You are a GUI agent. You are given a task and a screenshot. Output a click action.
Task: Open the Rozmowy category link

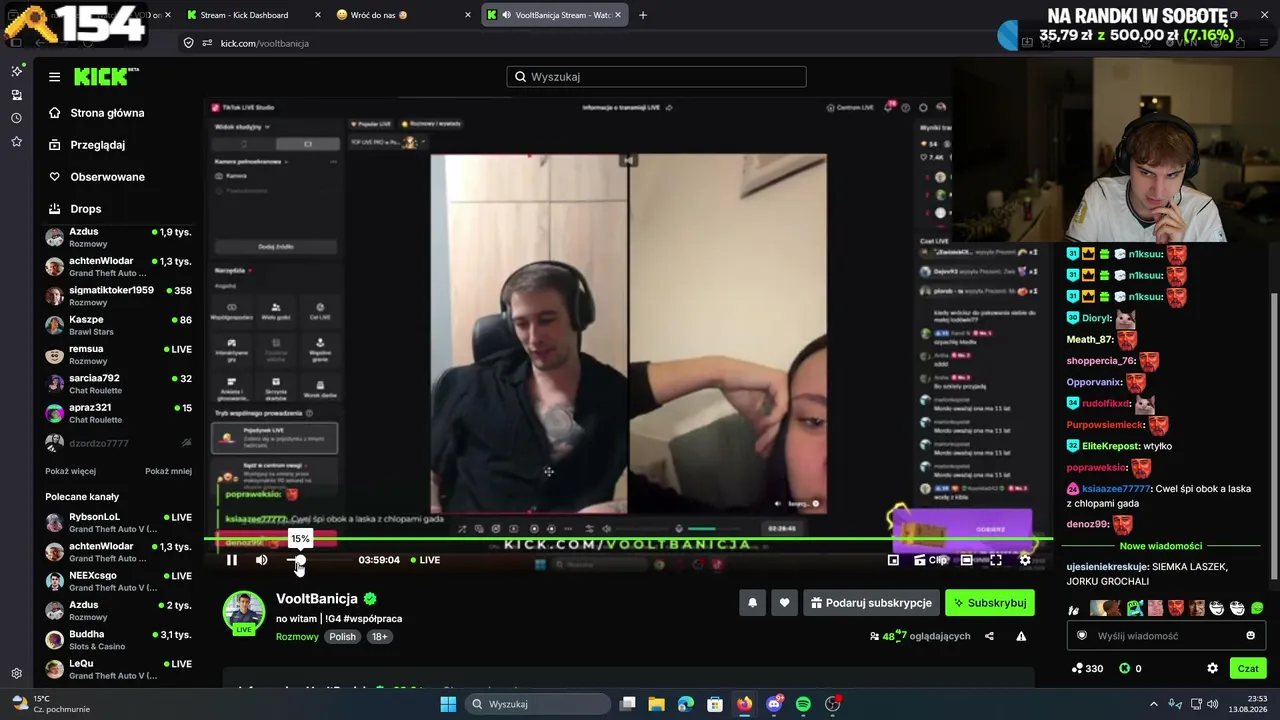(x=297, y=637)
